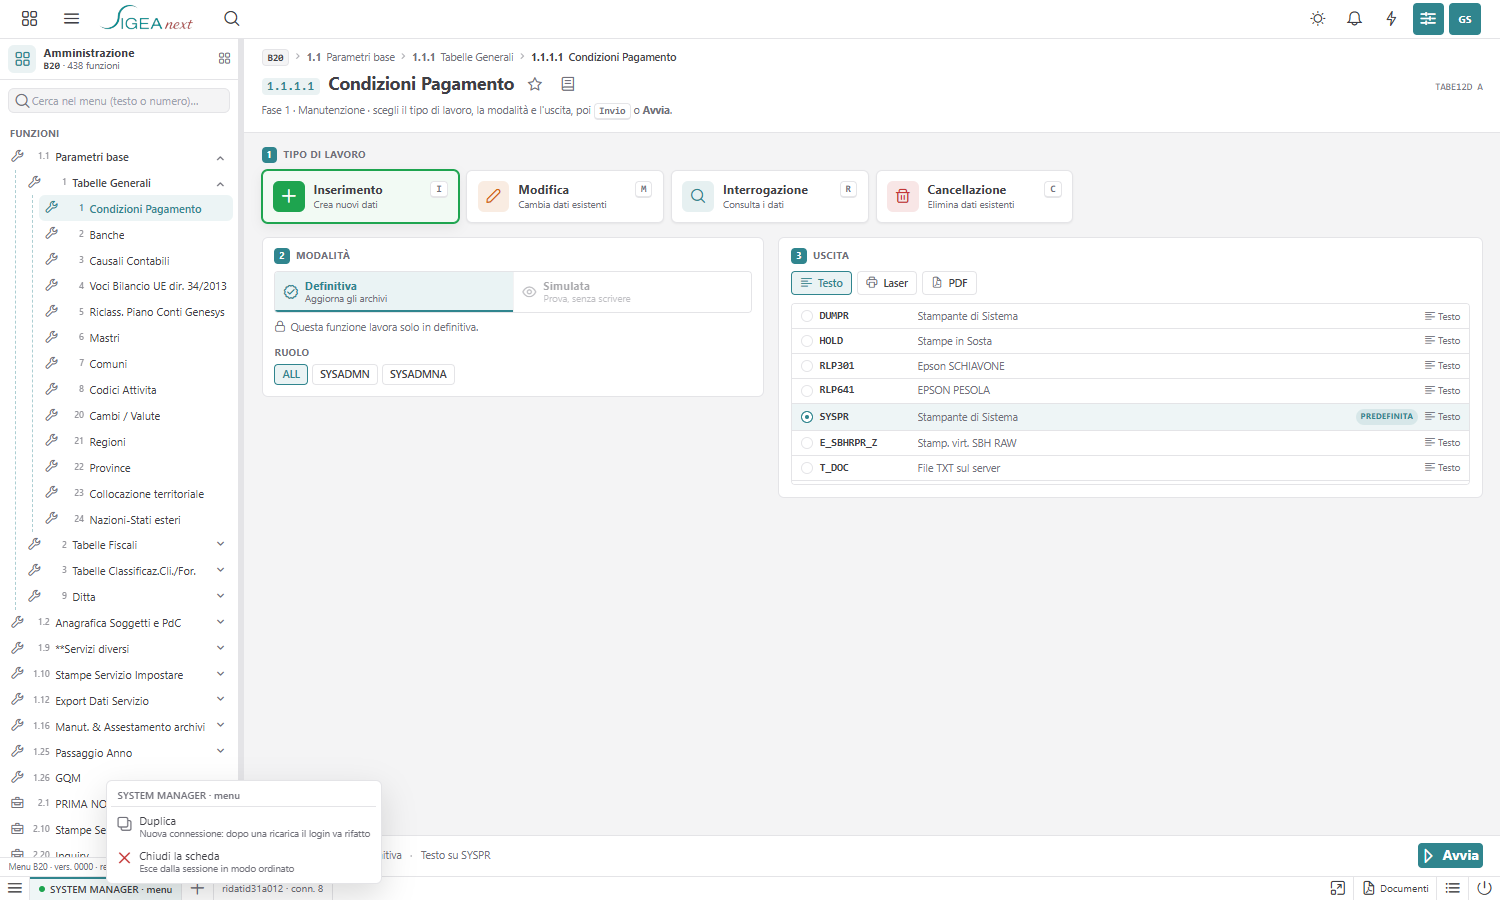Image resolution: width=1500 pixels, height=900 pixels.
Task: Select the SYSADMN role button
Action: [x=345, y=374]
